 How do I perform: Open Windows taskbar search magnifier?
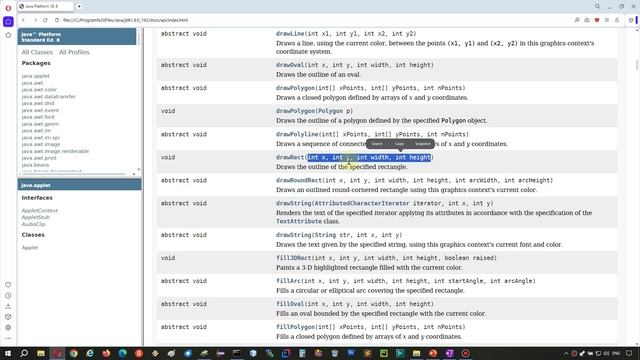[24, 353]
